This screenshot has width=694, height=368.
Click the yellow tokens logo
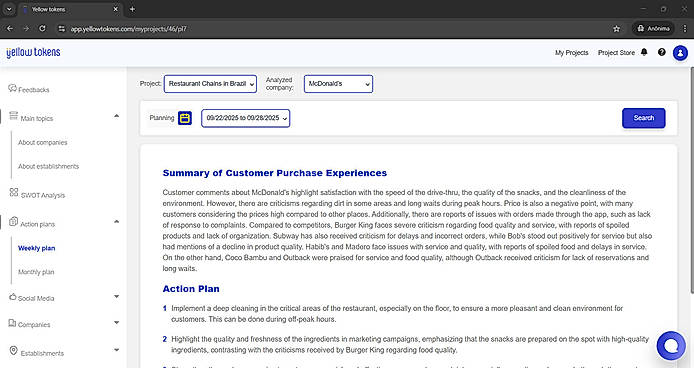(33, 52)
